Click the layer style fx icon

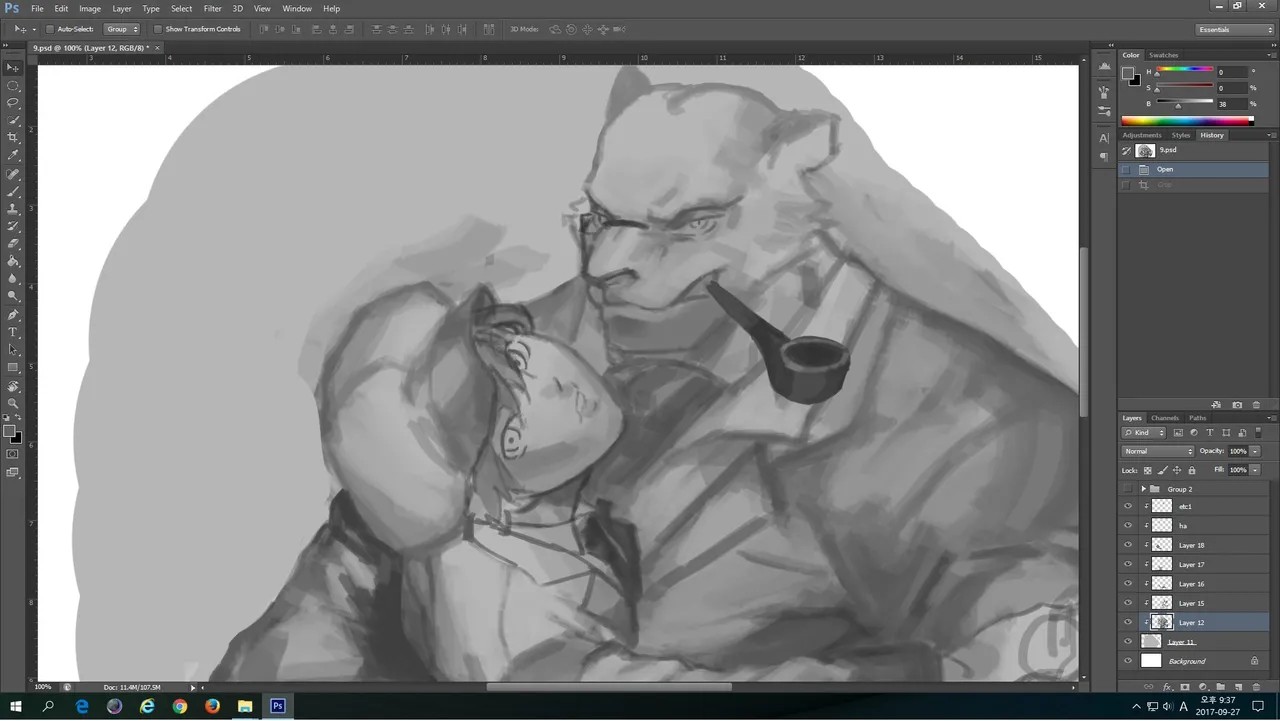click(1167, 687)
